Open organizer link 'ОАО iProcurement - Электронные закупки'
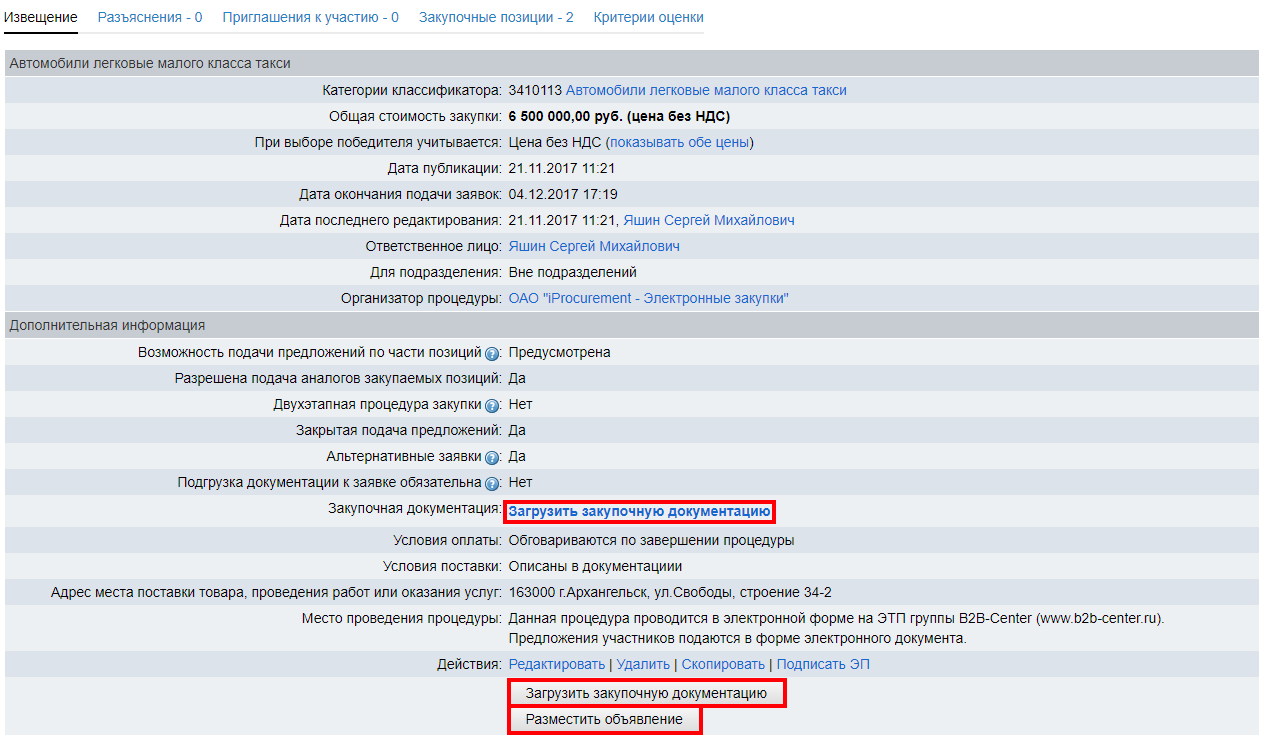The height and width of the screenshot is (743, 1264). [x=648, y=298]
